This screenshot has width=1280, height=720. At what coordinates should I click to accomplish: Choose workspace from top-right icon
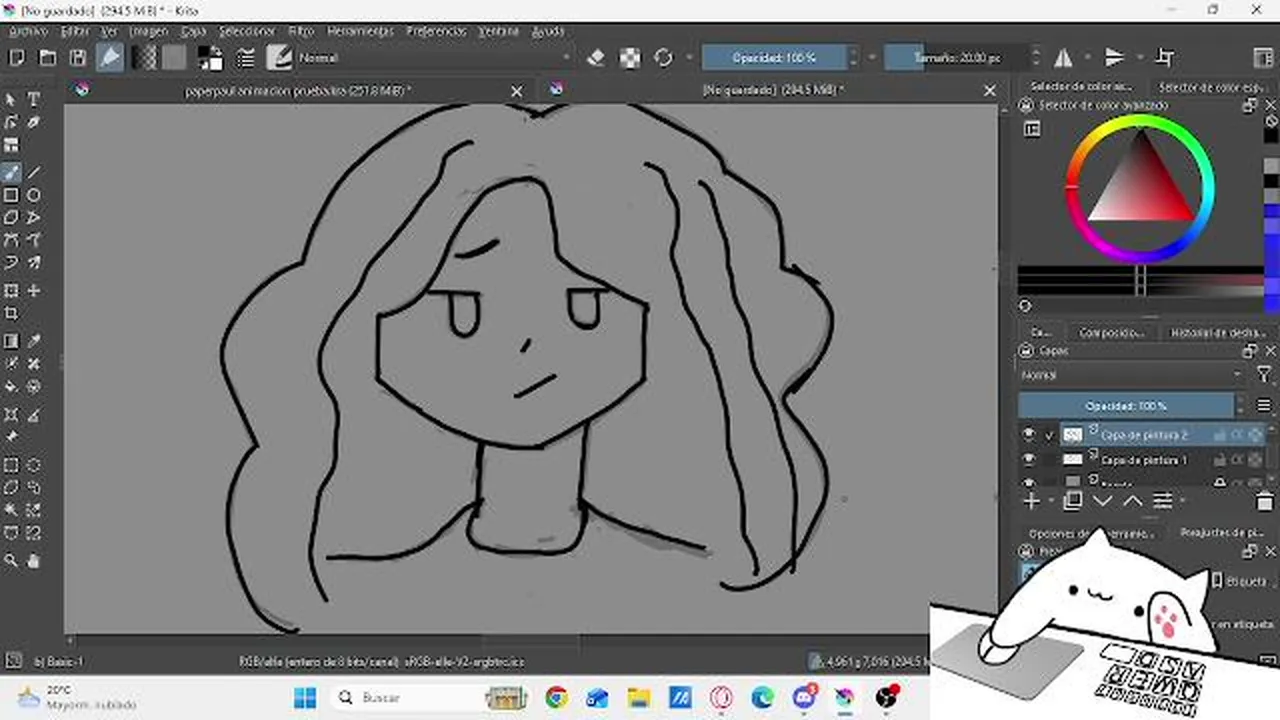point(1263,58)
